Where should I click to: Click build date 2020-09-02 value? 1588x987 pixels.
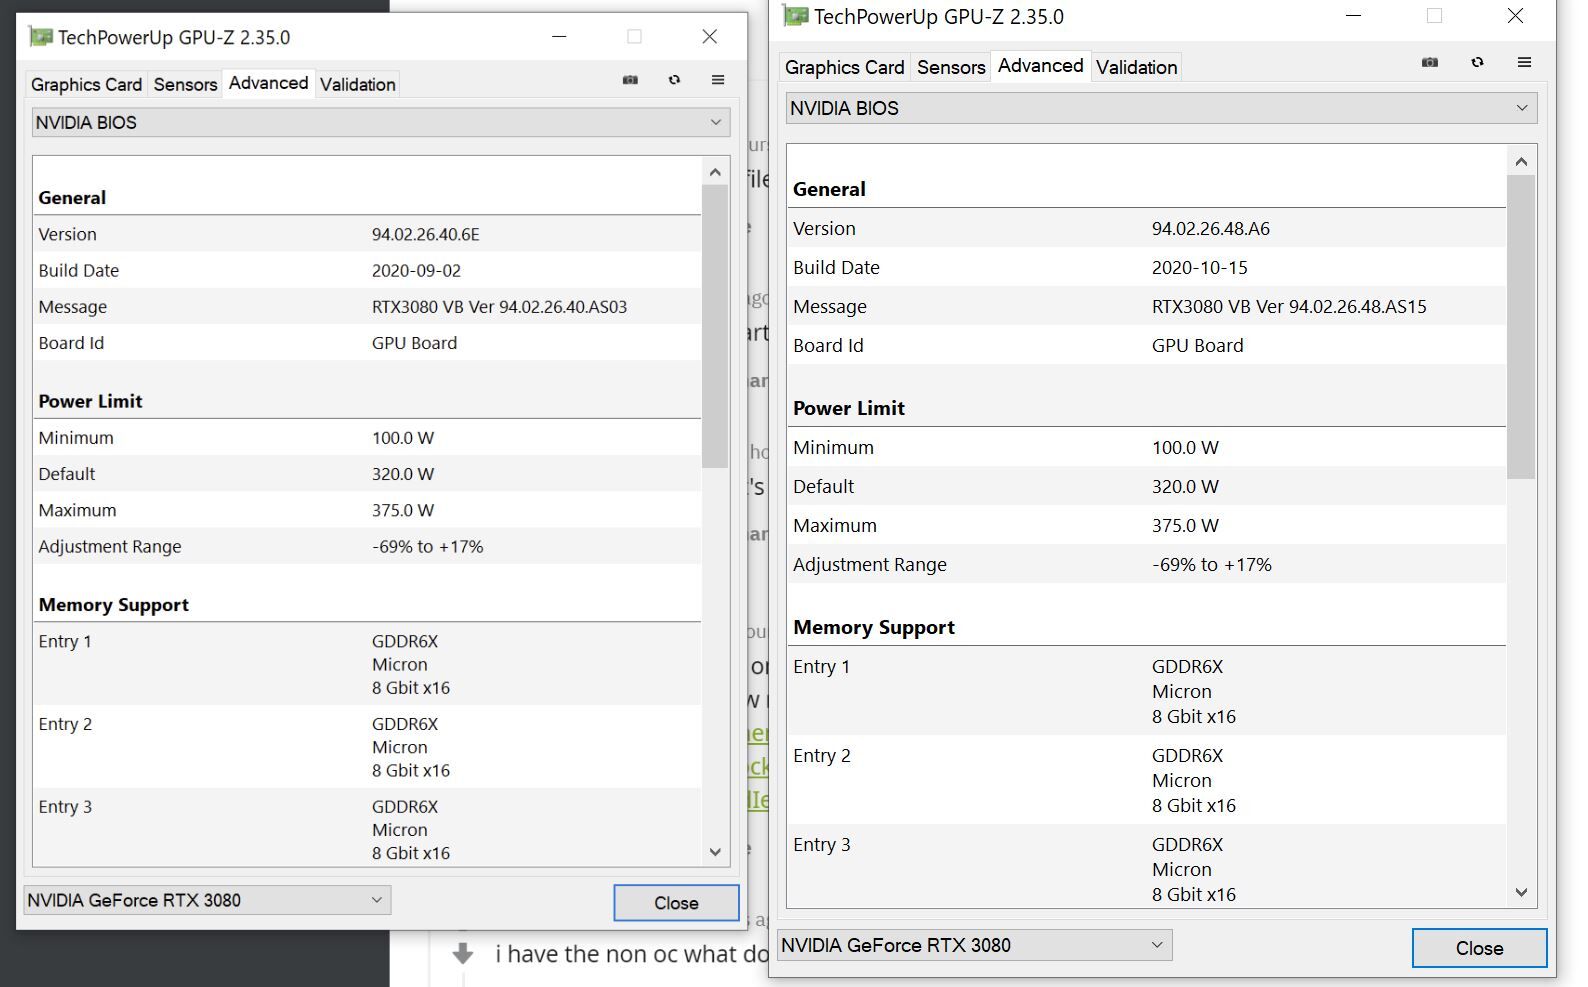[x=416, y=270]
